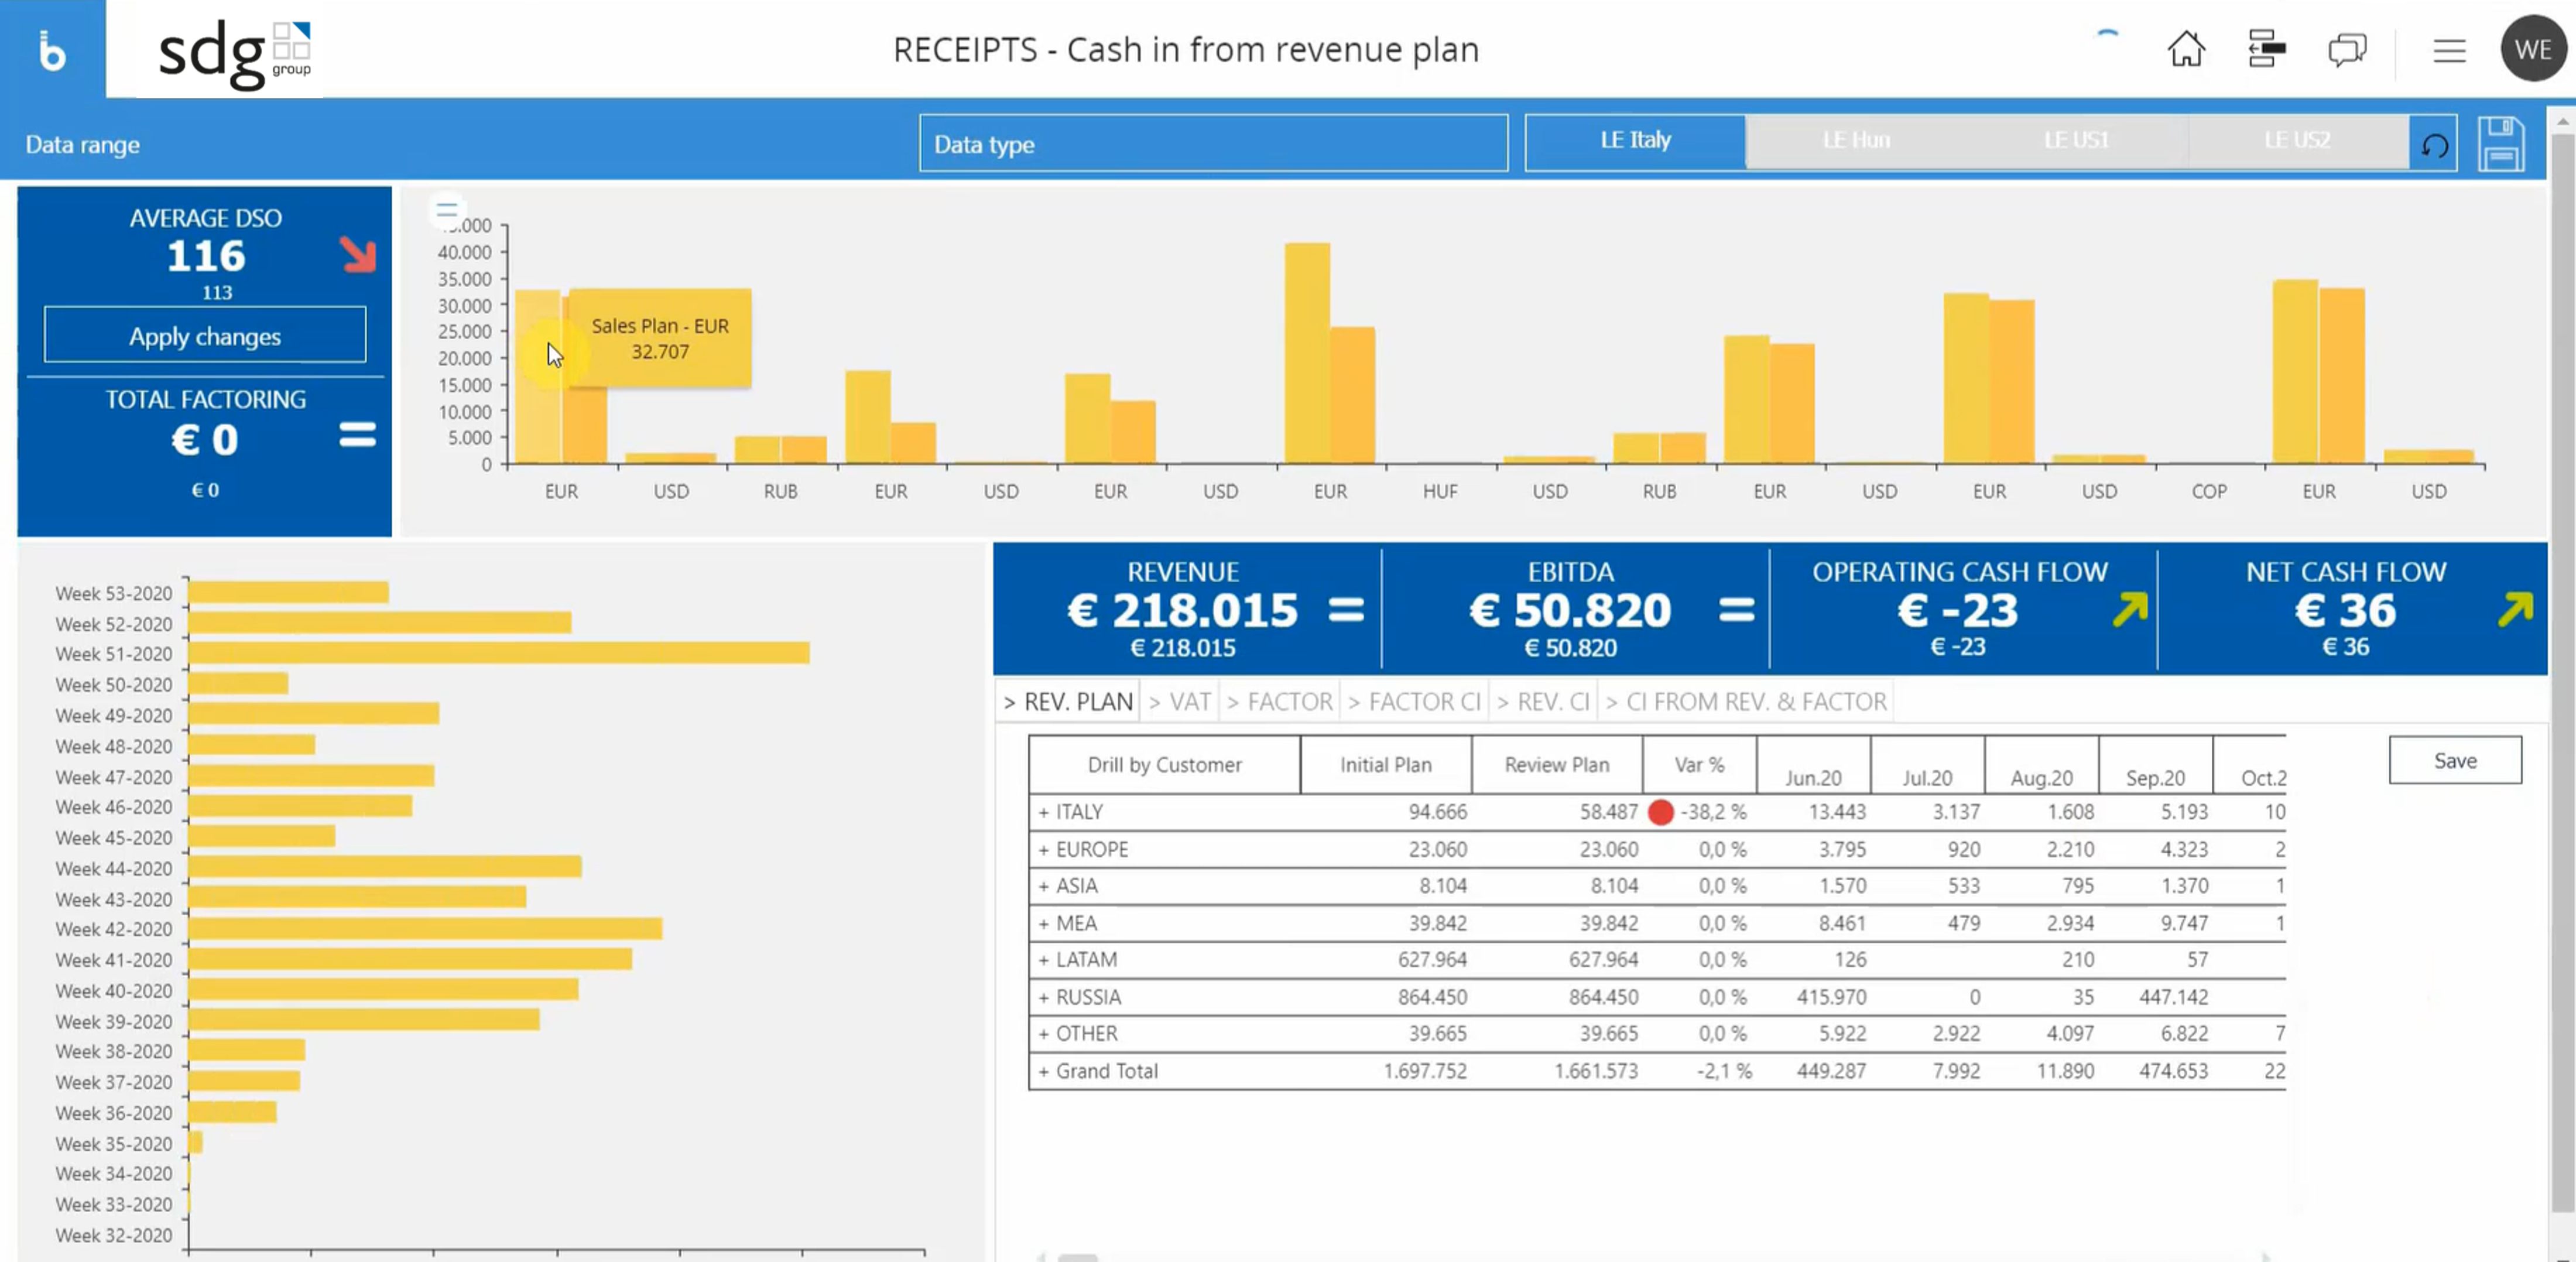Click the floppy disk save icon
Viewport: 2576px width, 1262px height.
pos(2501,144)
